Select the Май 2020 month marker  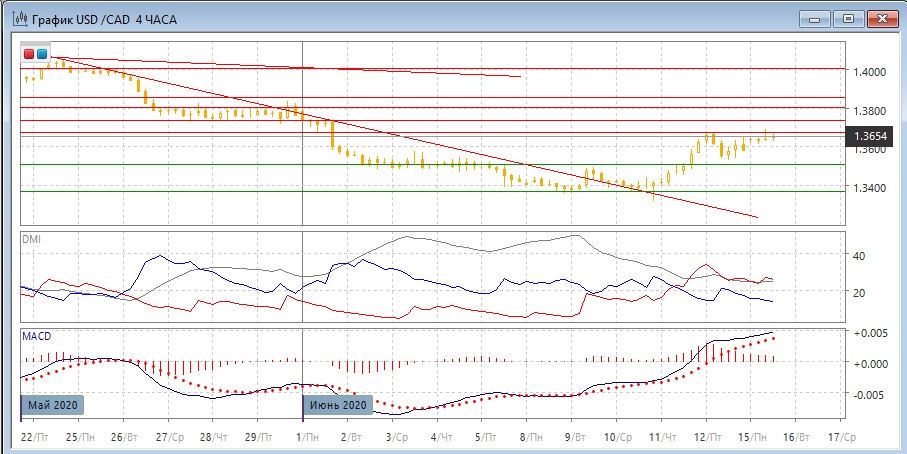coord(52,405)
